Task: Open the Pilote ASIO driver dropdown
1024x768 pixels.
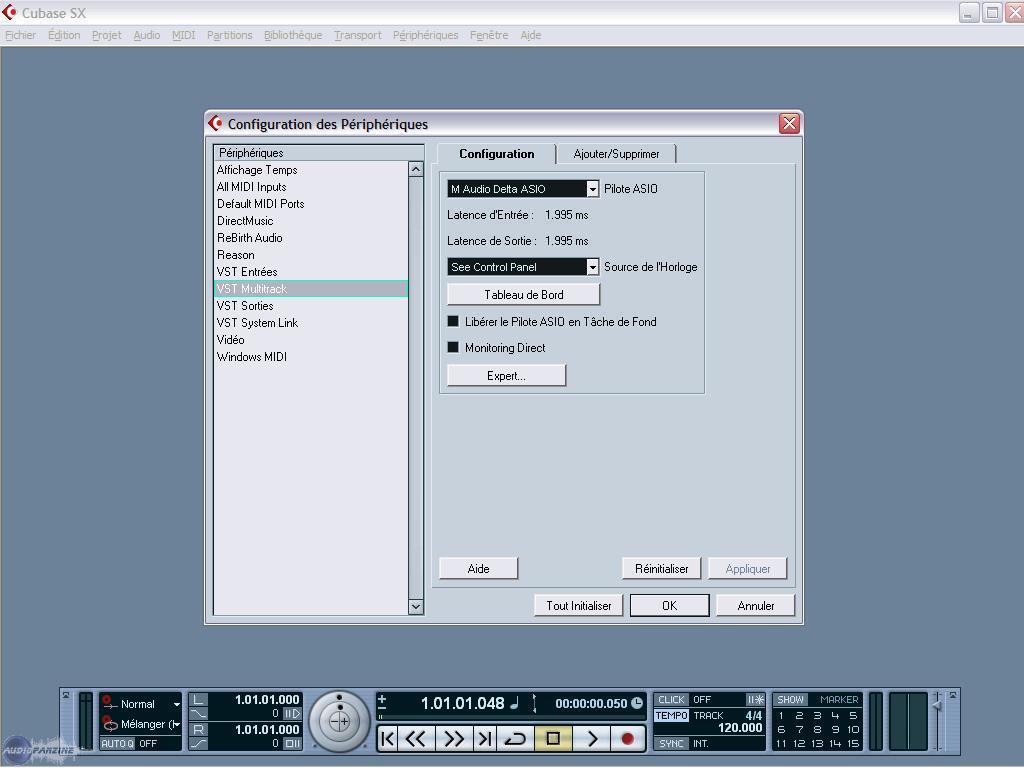Action: (x=592, y=189)
